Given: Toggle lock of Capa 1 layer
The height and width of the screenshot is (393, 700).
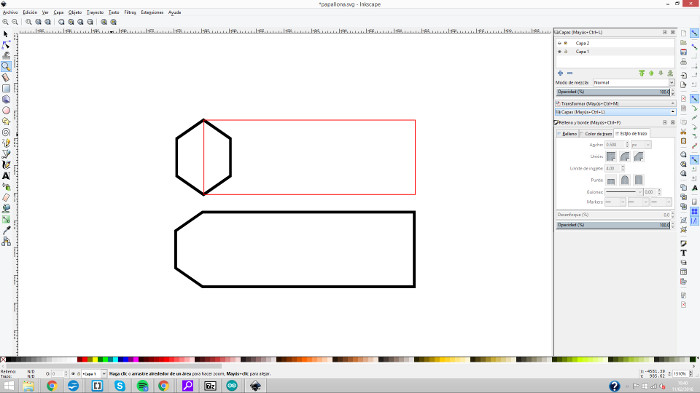Looking at the screenshot, I should tap(566, 52).
